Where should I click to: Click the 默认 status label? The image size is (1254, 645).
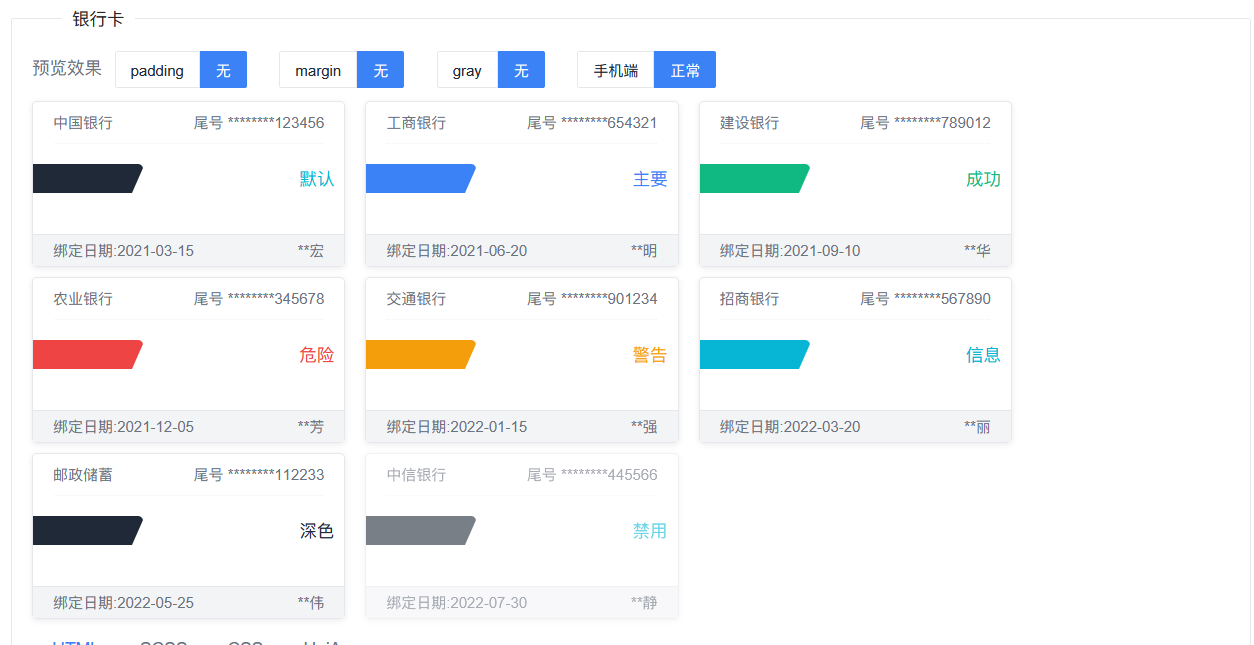[x=317, y=179]
